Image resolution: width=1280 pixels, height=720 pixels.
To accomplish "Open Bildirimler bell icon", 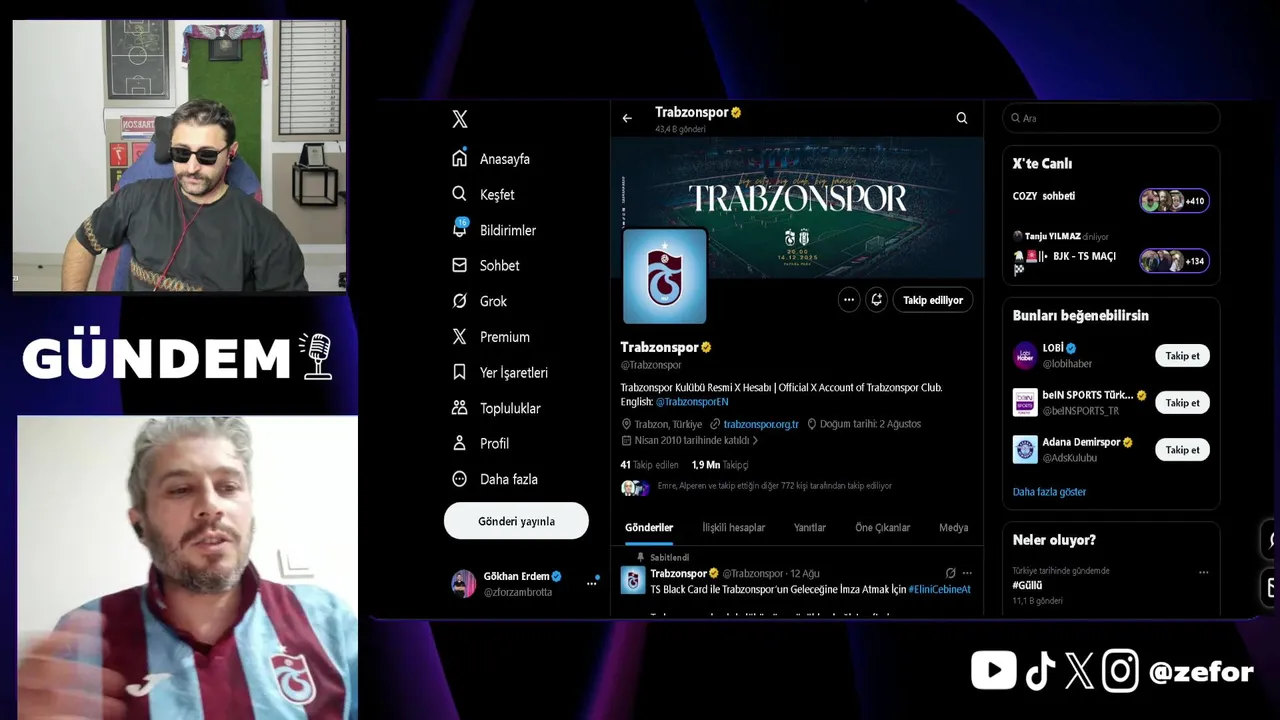I will pyautogui.click(x=460, y=229).
